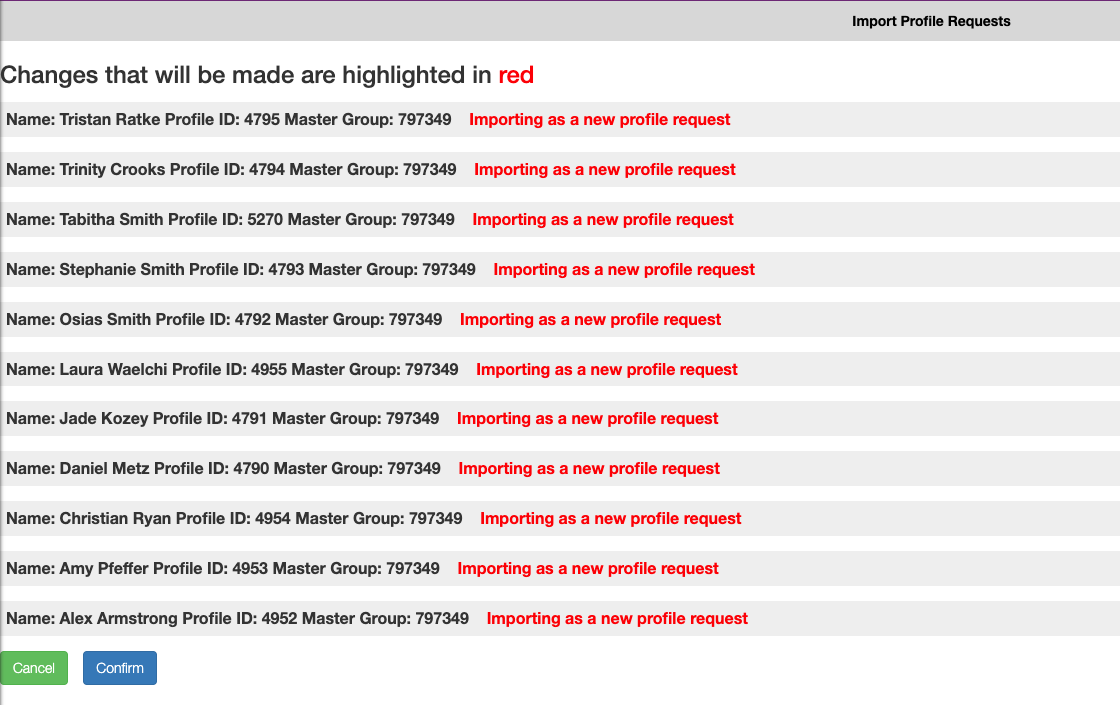Click the 'Changes that will be made' heading
1120x705 pixels.
point(246,75)
